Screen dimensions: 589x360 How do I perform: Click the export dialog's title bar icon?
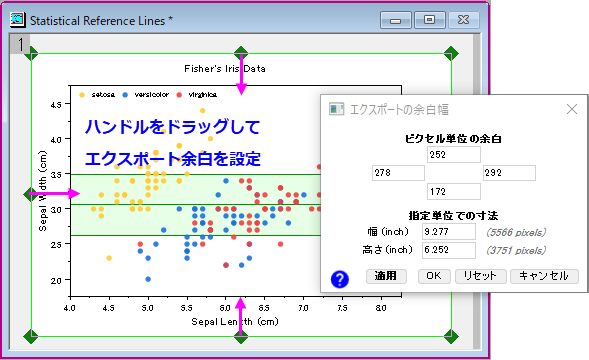coord(336,109)
